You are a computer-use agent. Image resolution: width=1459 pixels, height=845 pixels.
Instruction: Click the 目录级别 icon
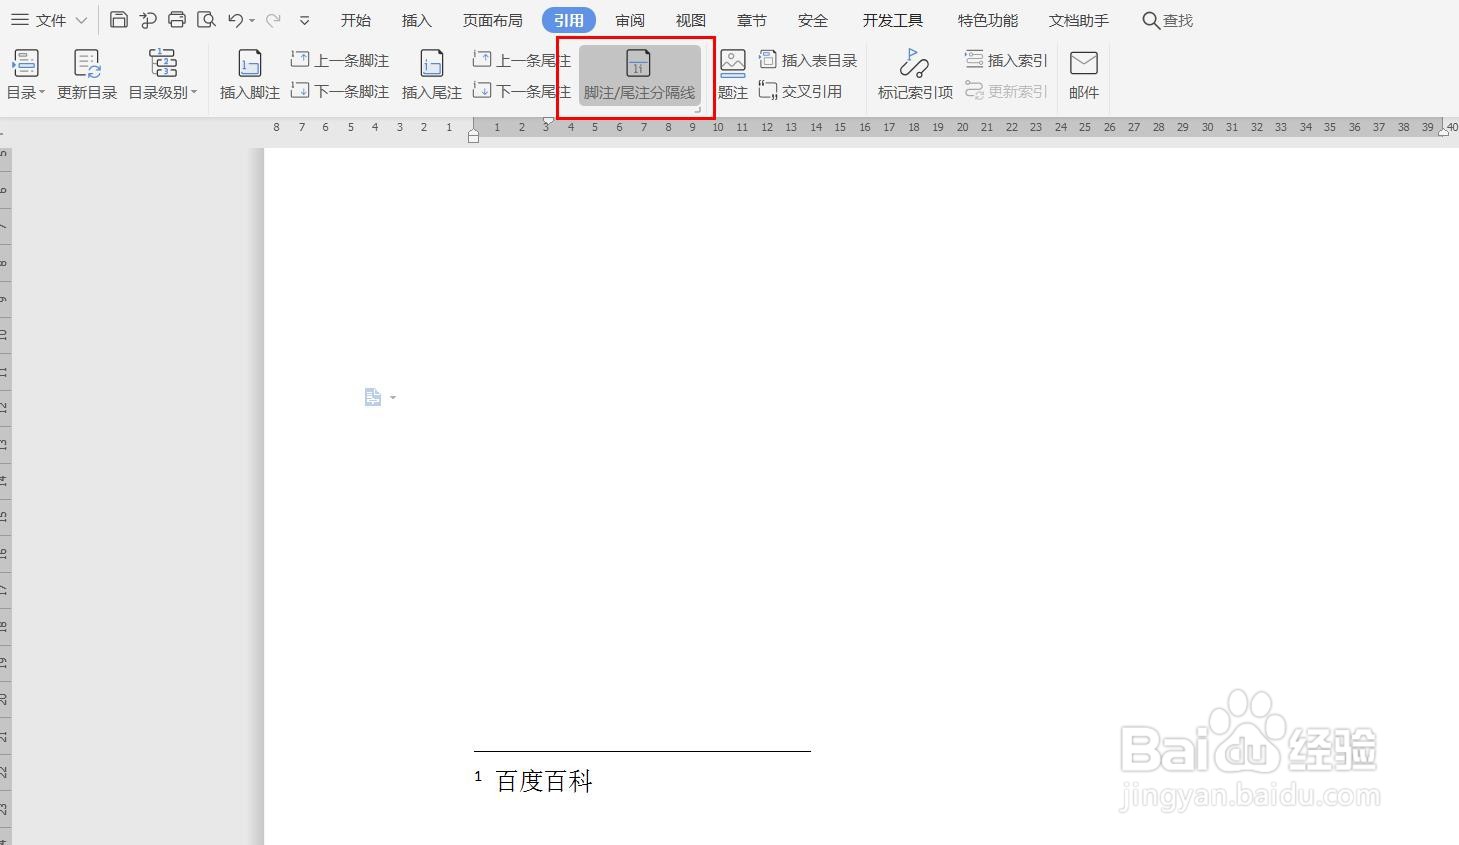(162, 64)
